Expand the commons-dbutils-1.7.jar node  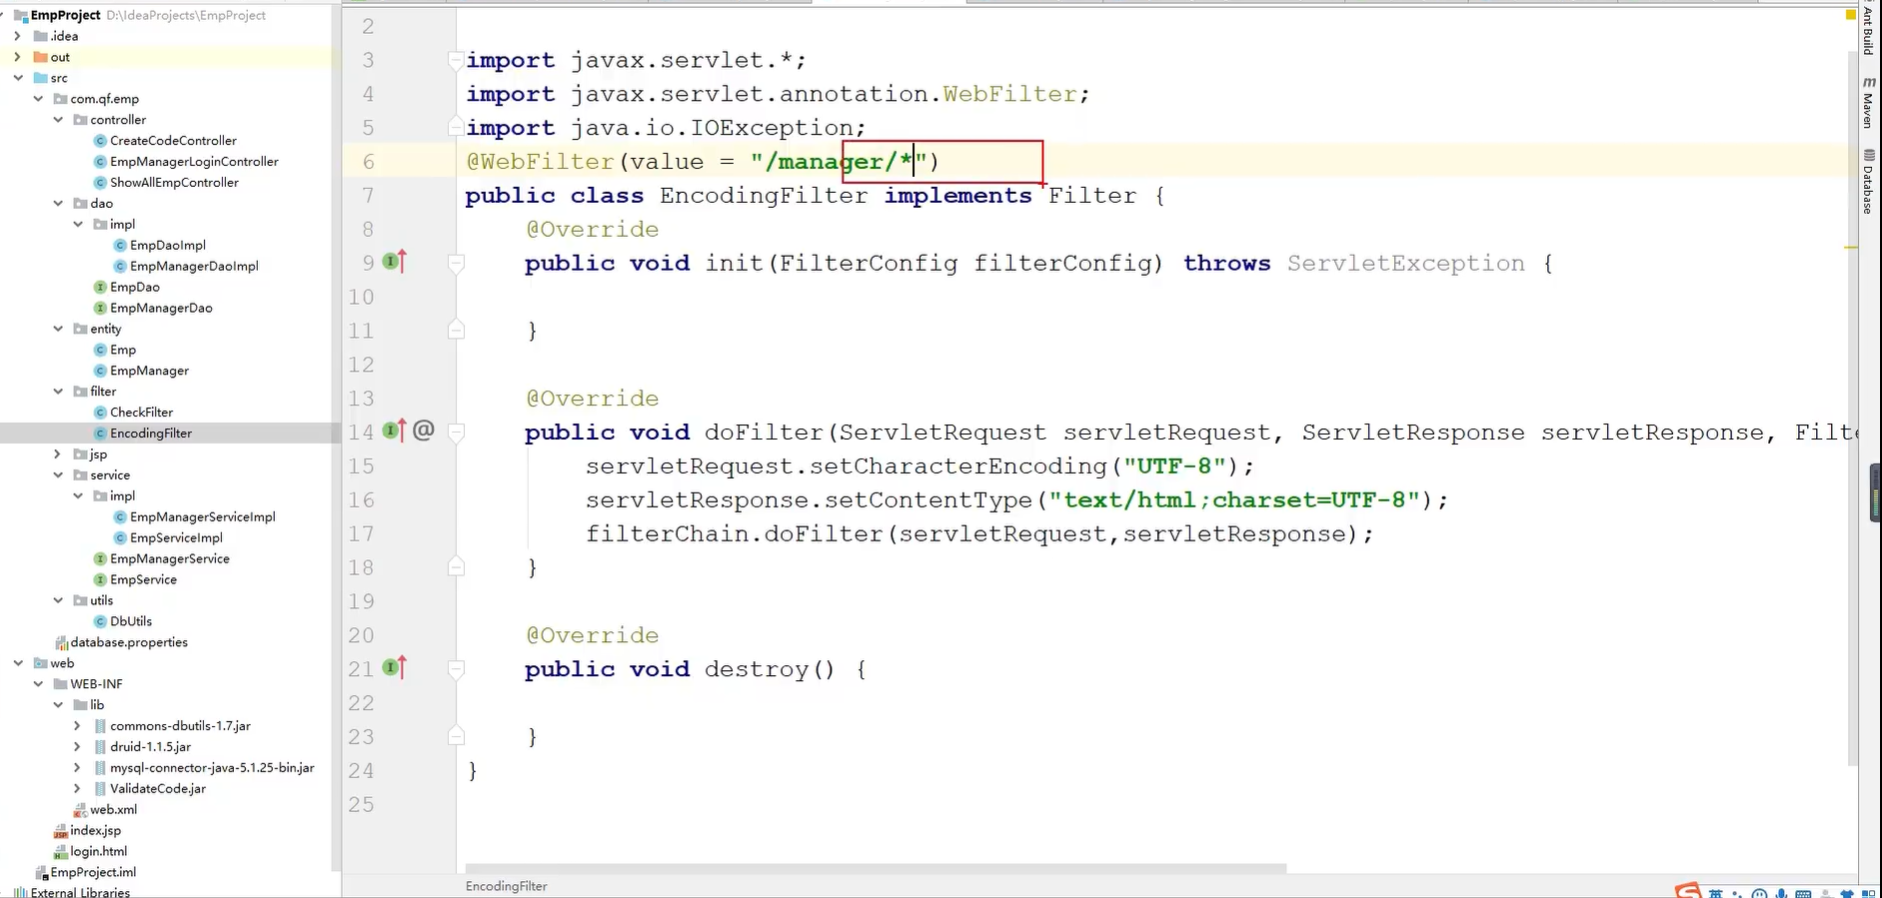pyautogui.click(x=77, y=726)
